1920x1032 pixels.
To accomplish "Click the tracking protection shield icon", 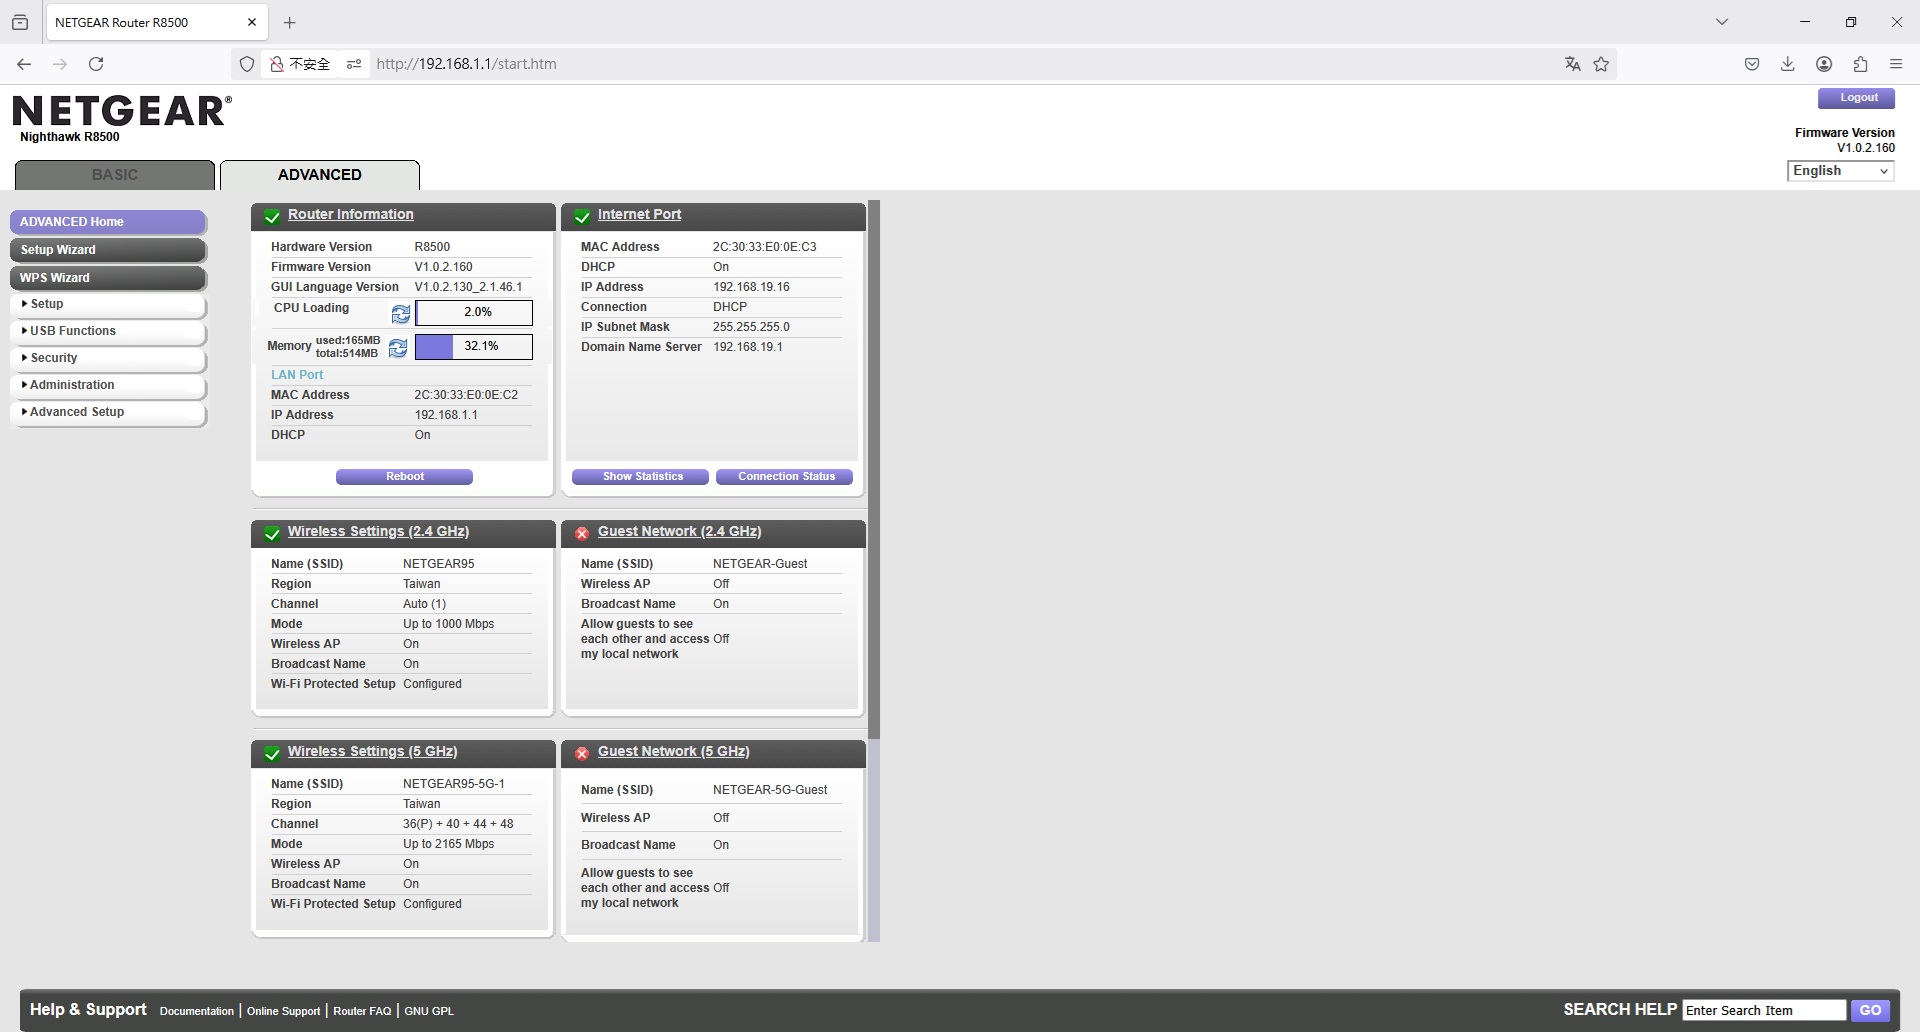I will pos(247,64).
